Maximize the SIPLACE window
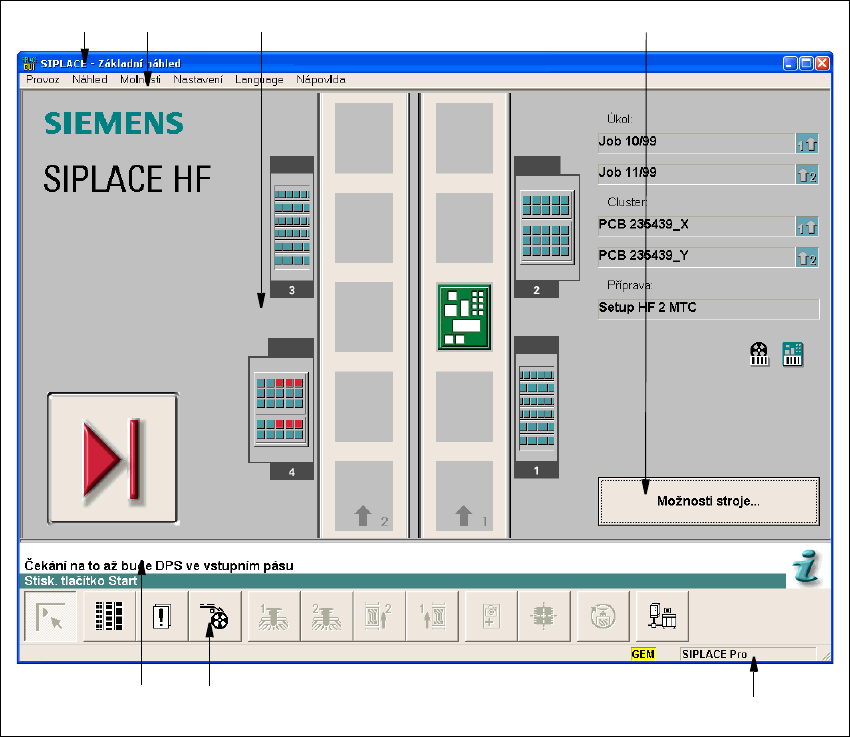This screenshot has height=737, width=850. (x=806, y=63)
